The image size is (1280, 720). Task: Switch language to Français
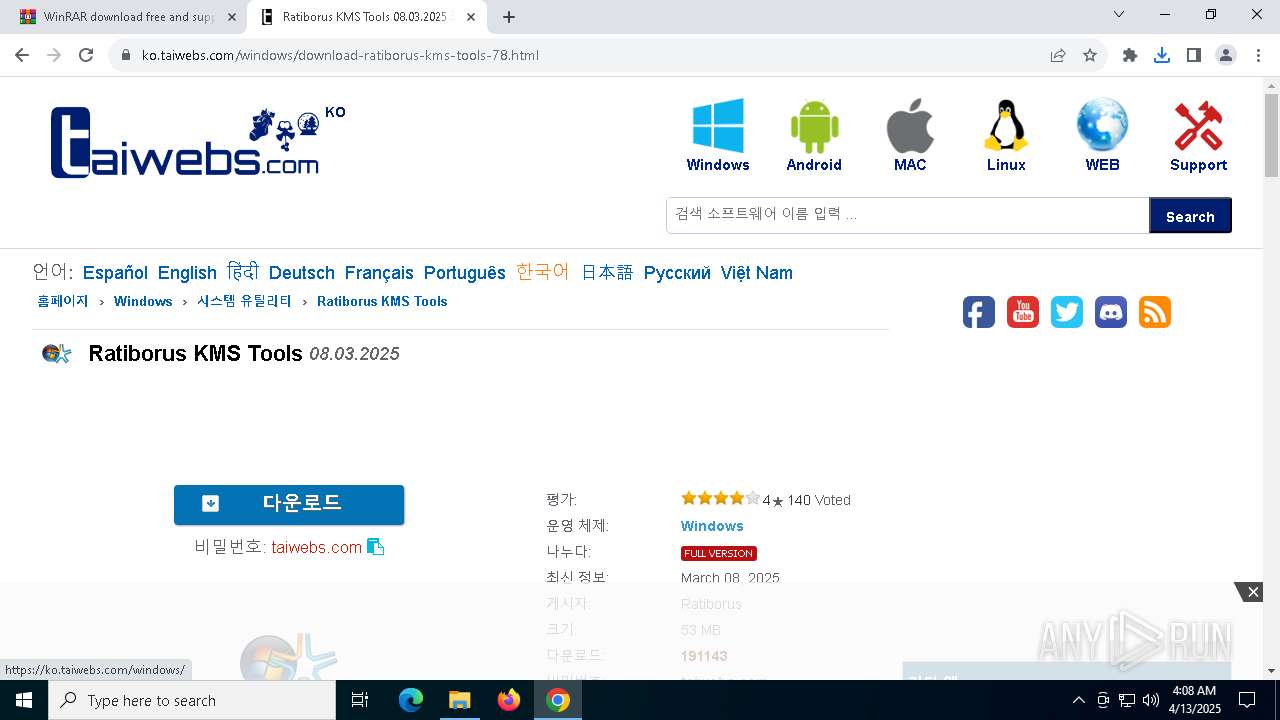coord(379,273)
